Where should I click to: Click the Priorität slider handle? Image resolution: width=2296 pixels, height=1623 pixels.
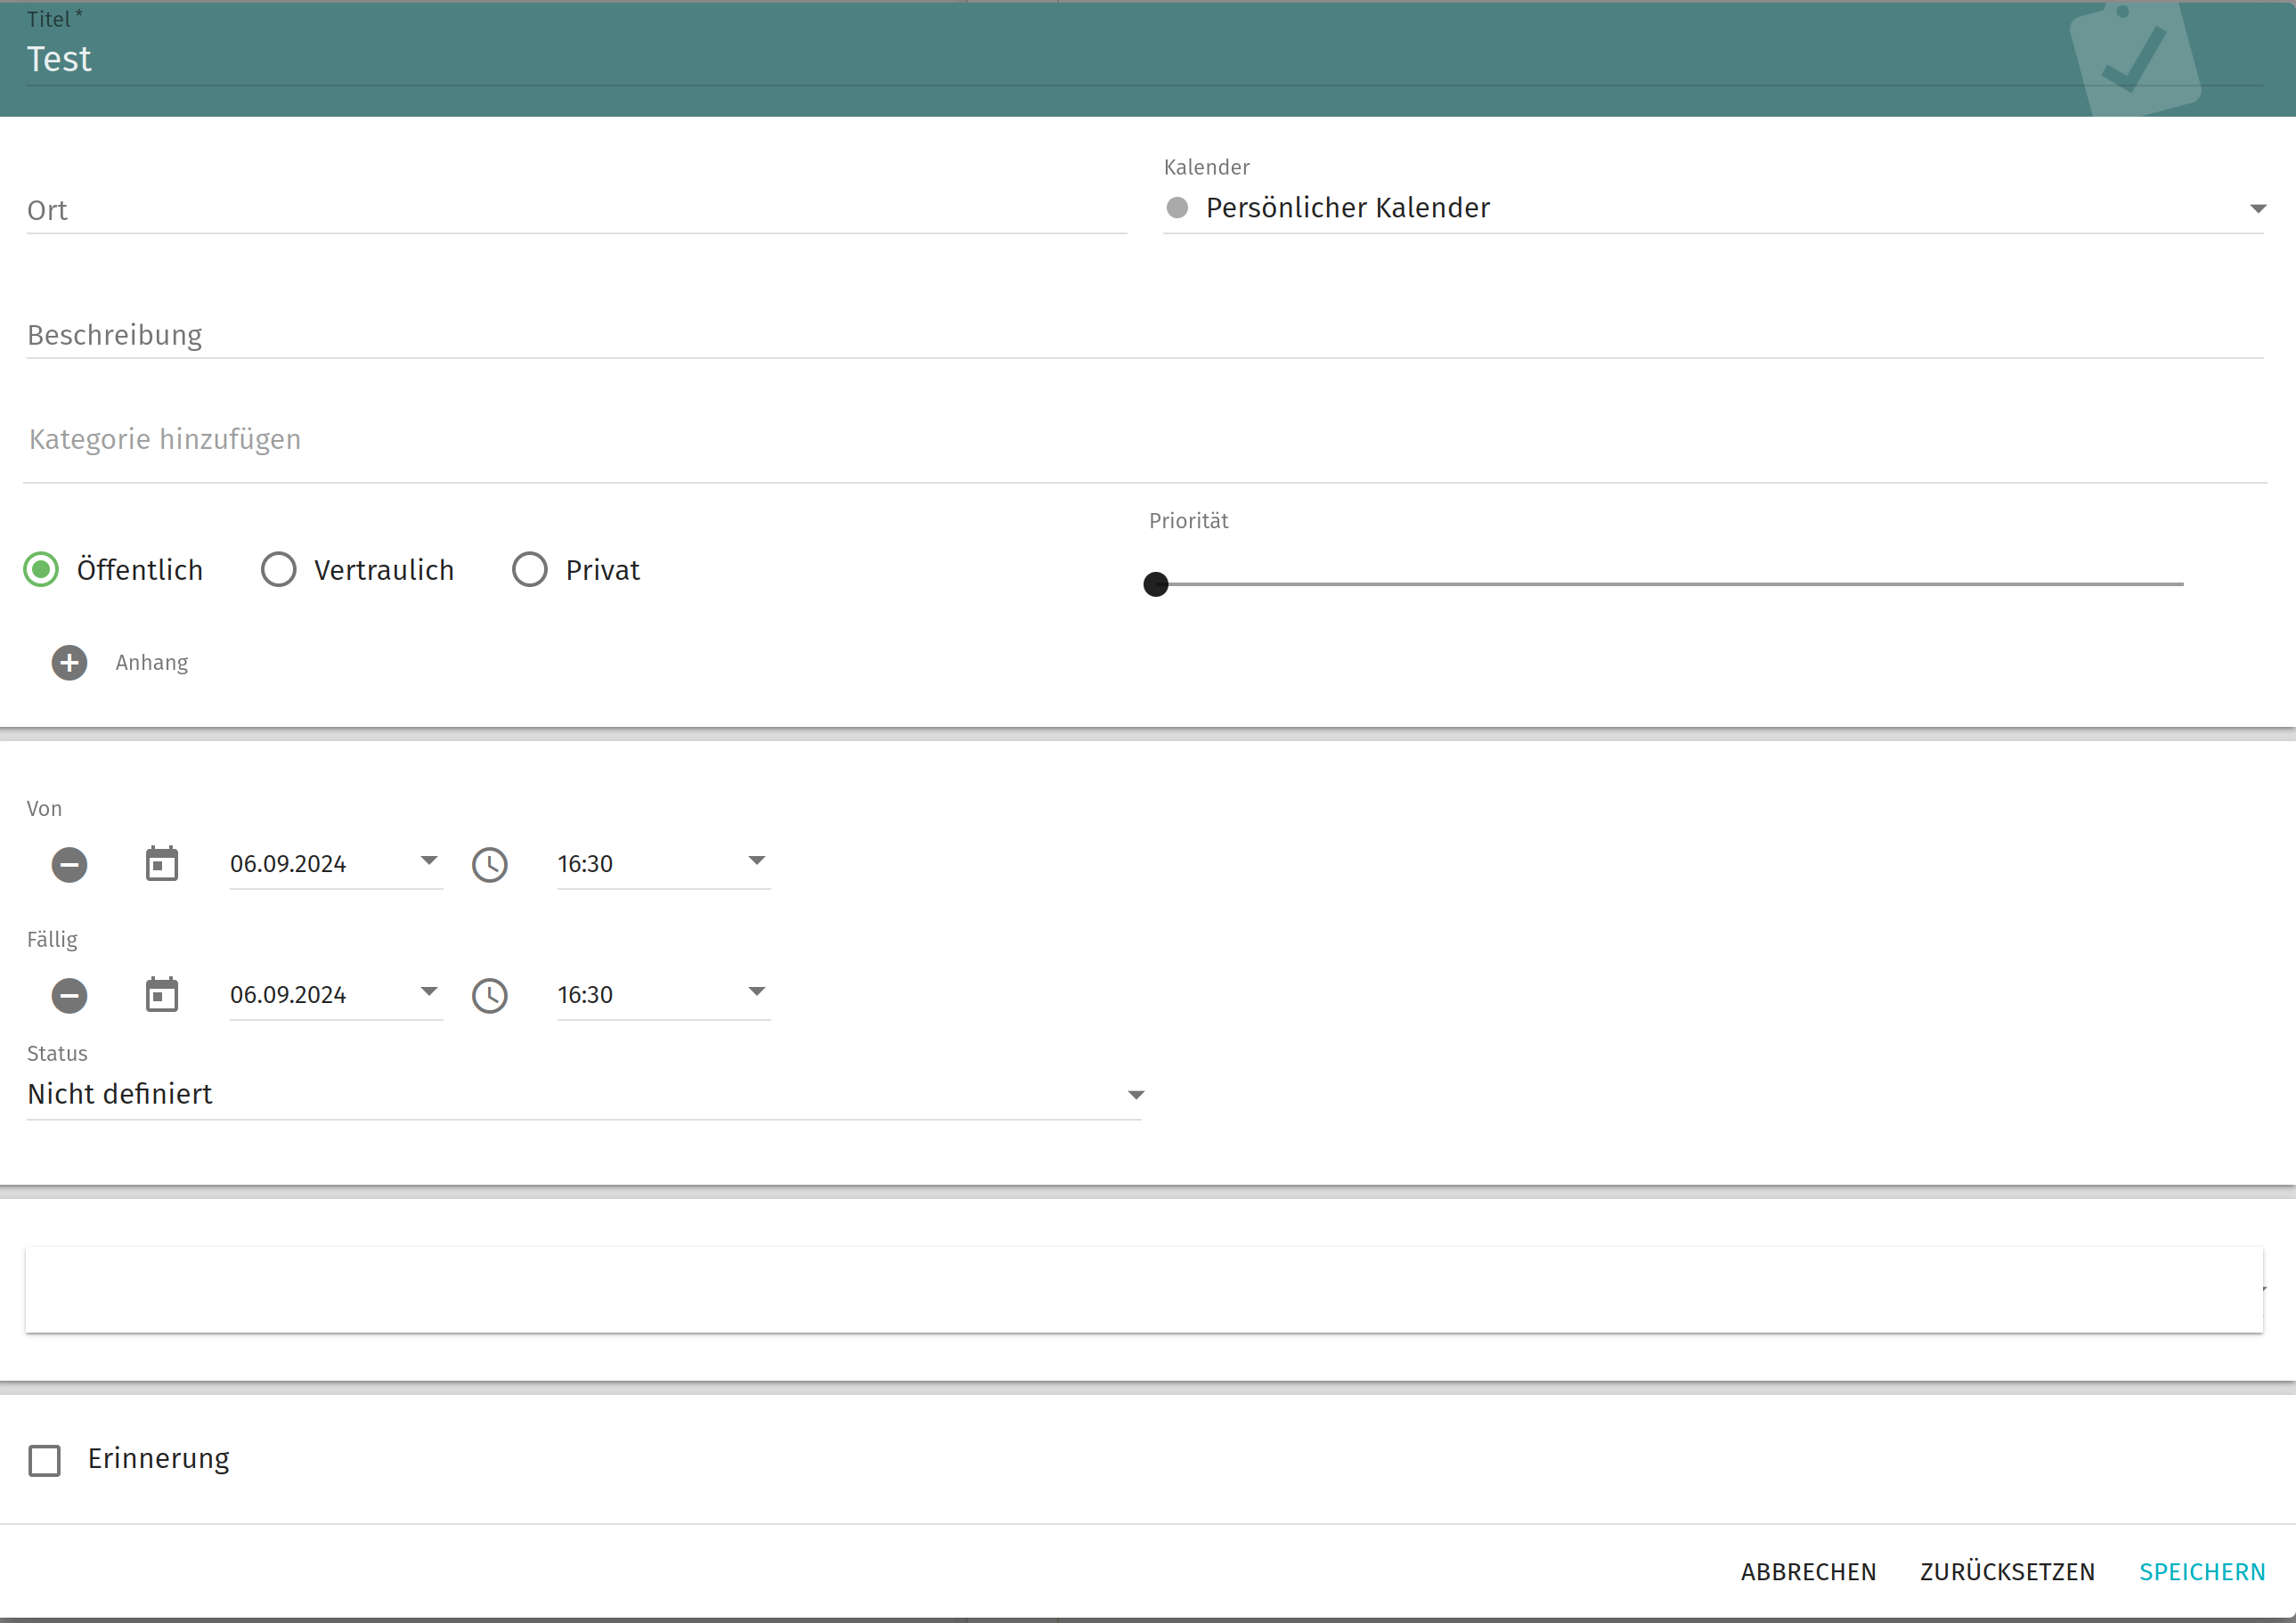(1156, 584)
